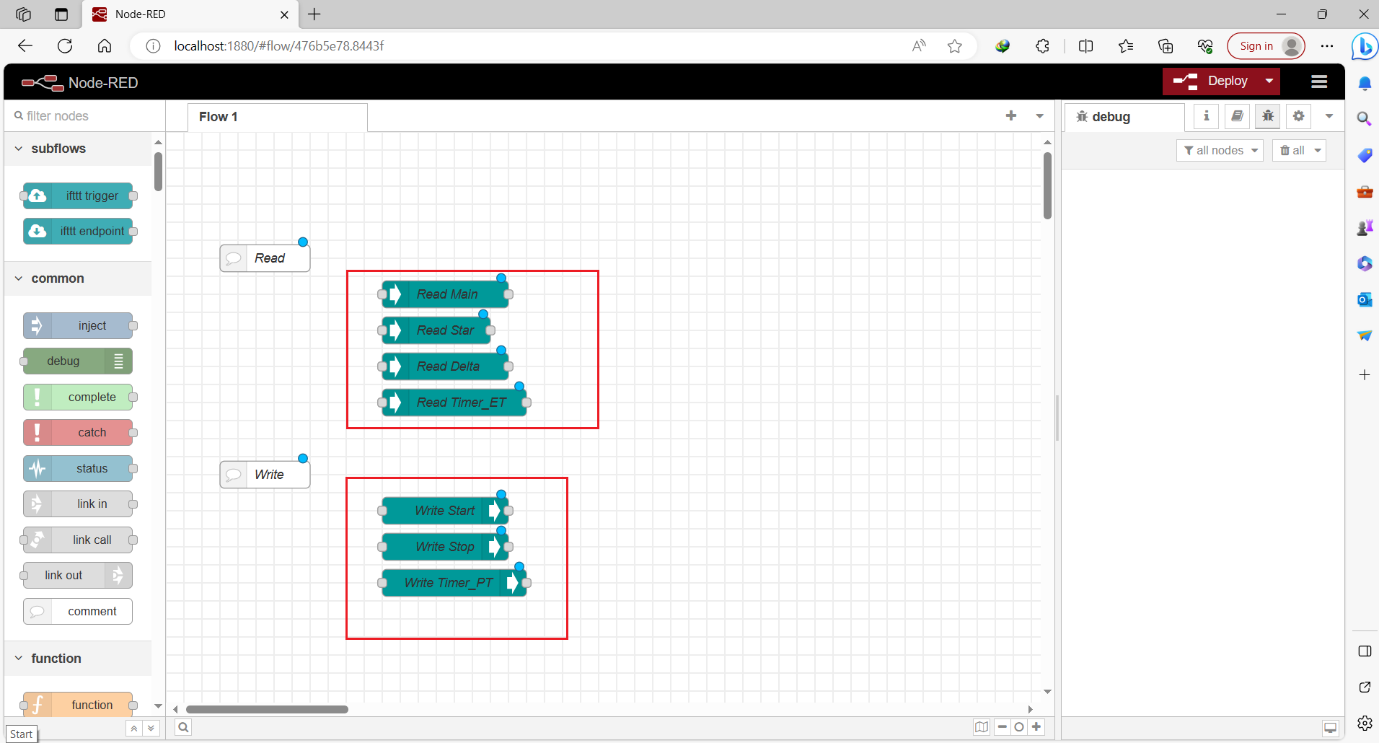The width and height of the screenshot is (1379, 743).
Task: Open the Deploy options dropdown arrow
Action: [1266, 81]
